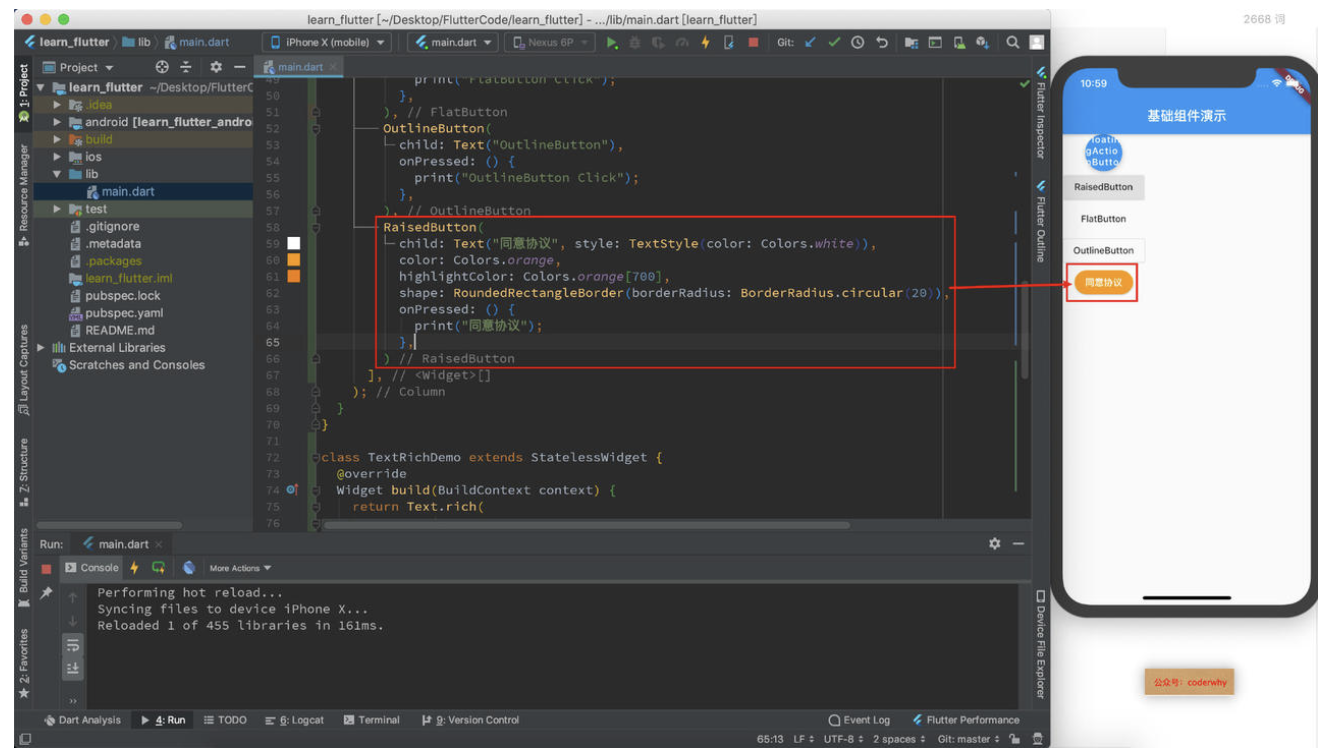Revert changes with Git rollback arrow
This screenshot has width=1324, height=750.
[x=882, y=43]
